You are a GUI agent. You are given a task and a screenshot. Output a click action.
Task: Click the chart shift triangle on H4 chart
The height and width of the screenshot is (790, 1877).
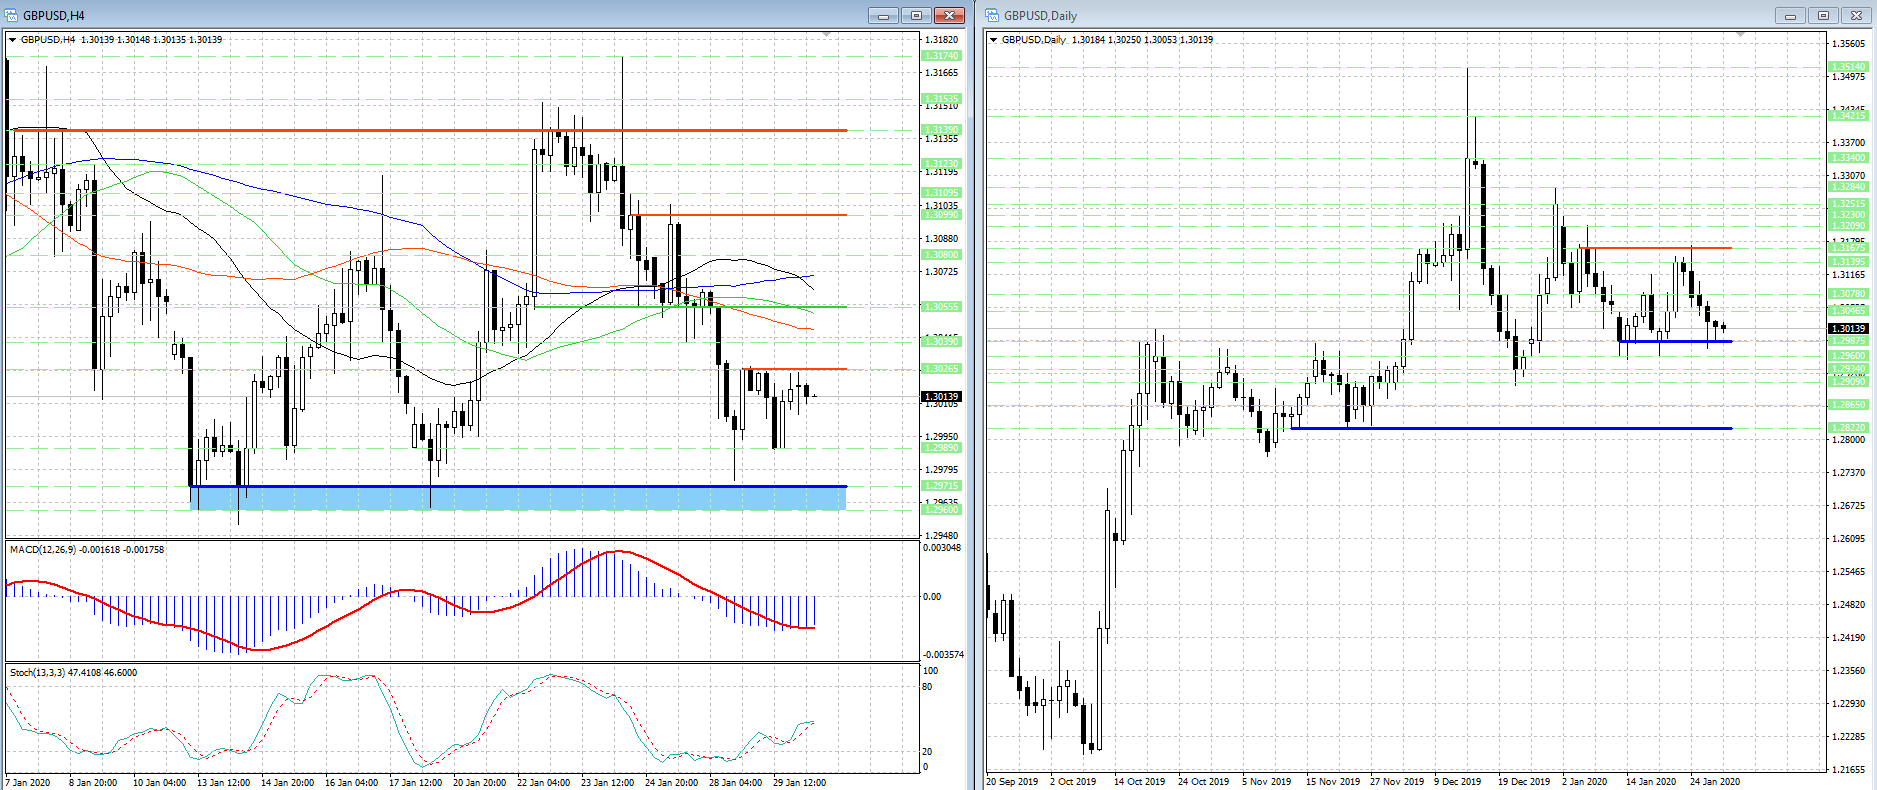826,35
